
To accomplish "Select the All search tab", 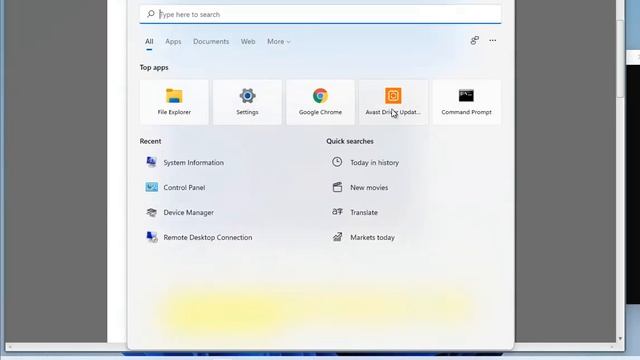I will pos(149,42).
